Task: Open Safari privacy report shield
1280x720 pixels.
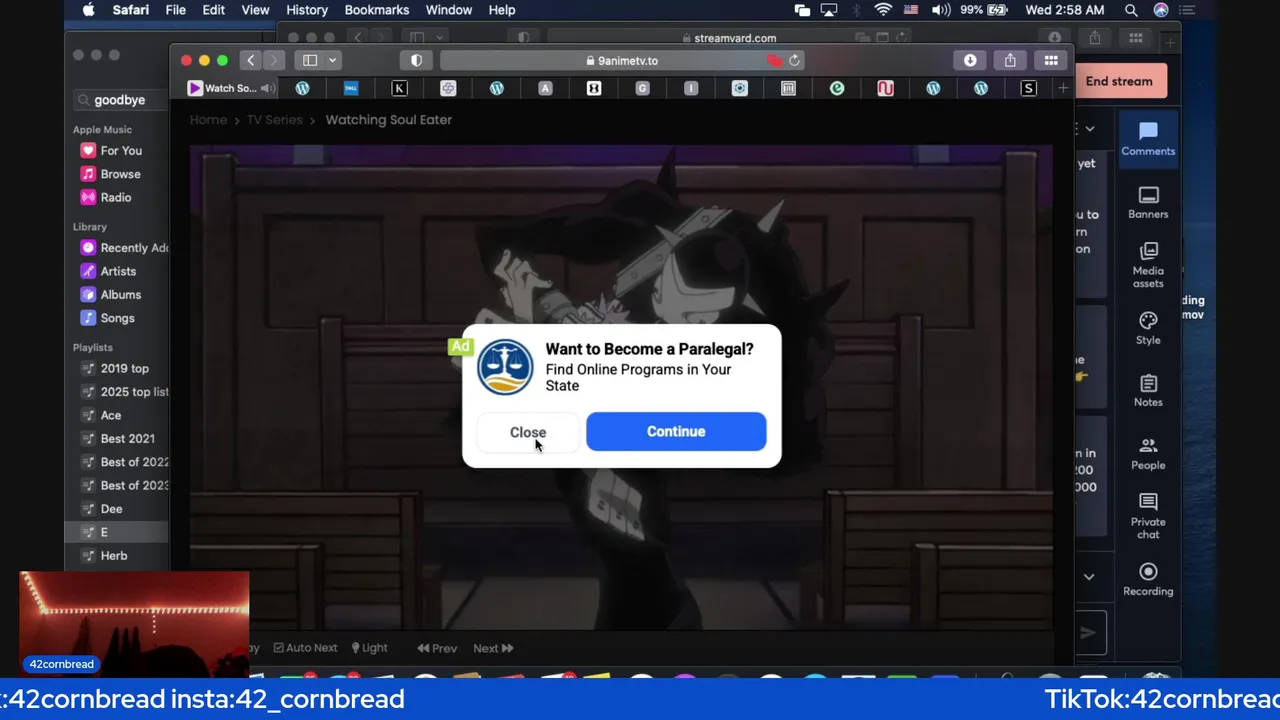Action: [x=416, y=61]
